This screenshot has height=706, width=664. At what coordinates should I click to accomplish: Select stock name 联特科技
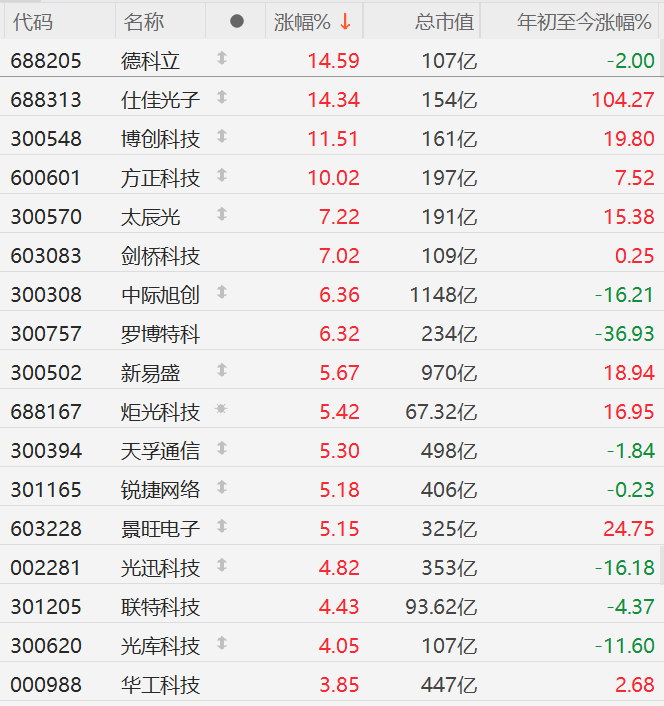click(x=160, y=607)
